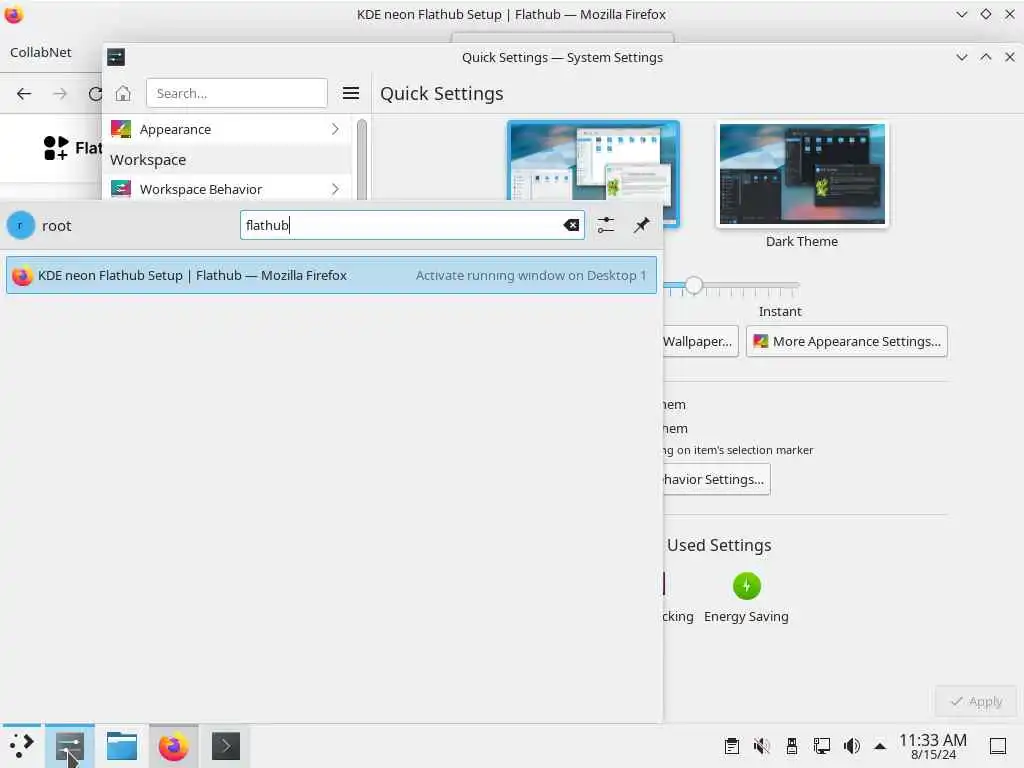The height and width of the screenshot is (768, 1024).
Task: Select the Dark Theme thumbnail
Action: pos(802,174)
